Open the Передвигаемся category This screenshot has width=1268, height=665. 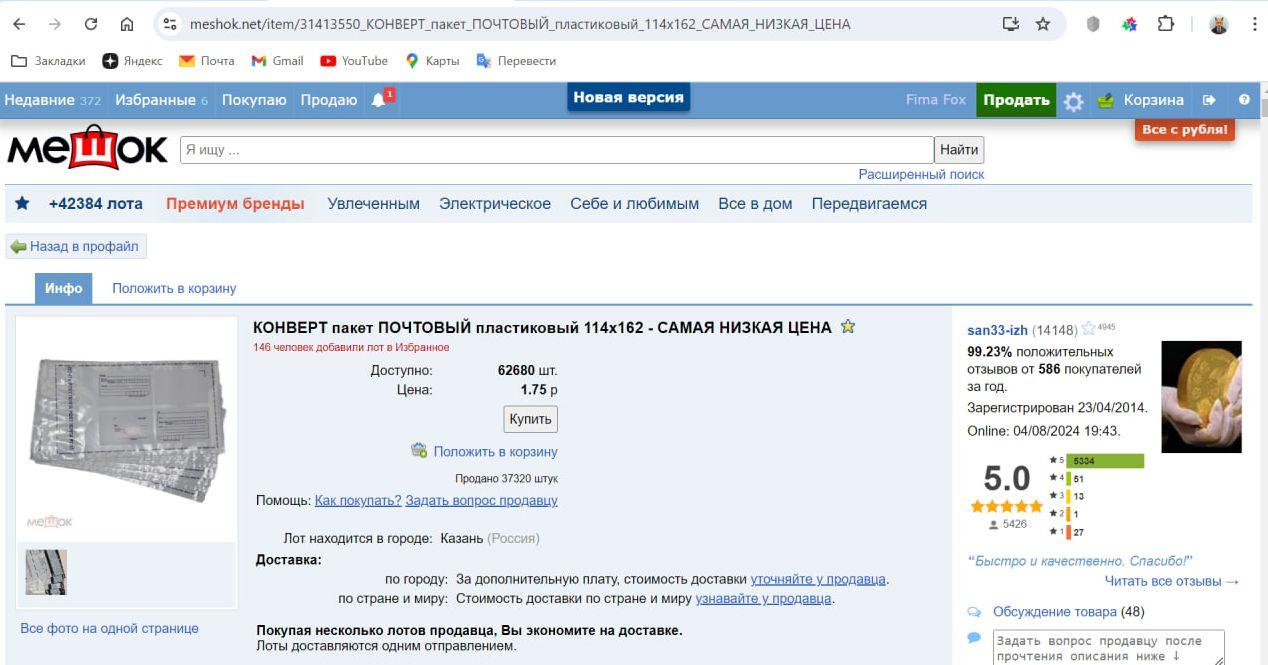point(869,204)
